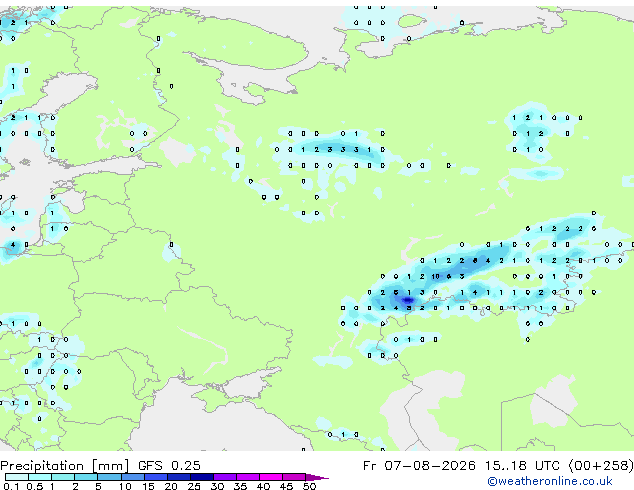The image size is (634, 490).
Task: Select the 2–5 mm legend swatch
Action: [86, 477]
